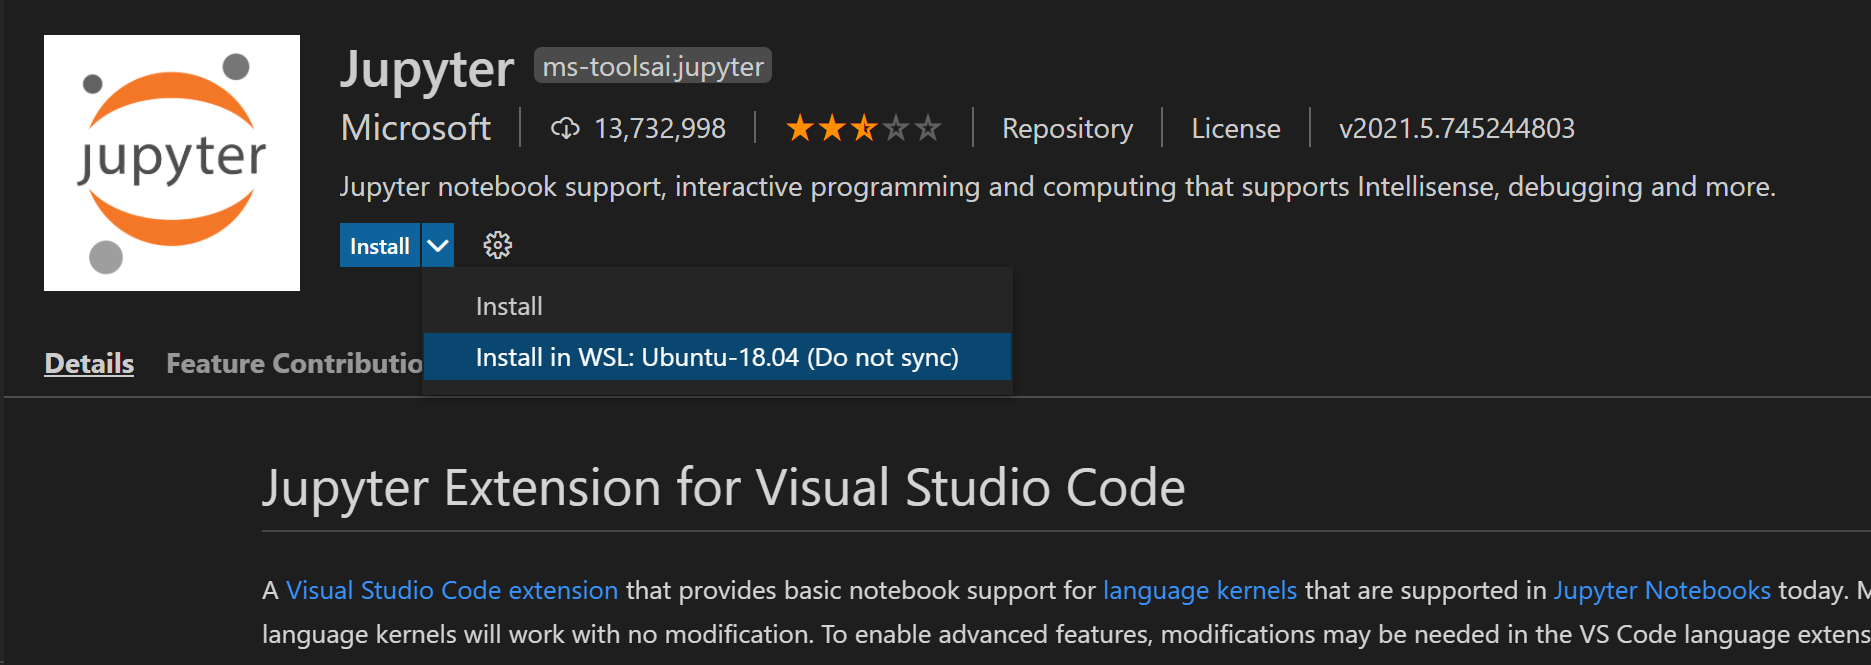Click the Microsoft publisher name
Viewport: 1871px width, 665px height.
click(416, 128)
